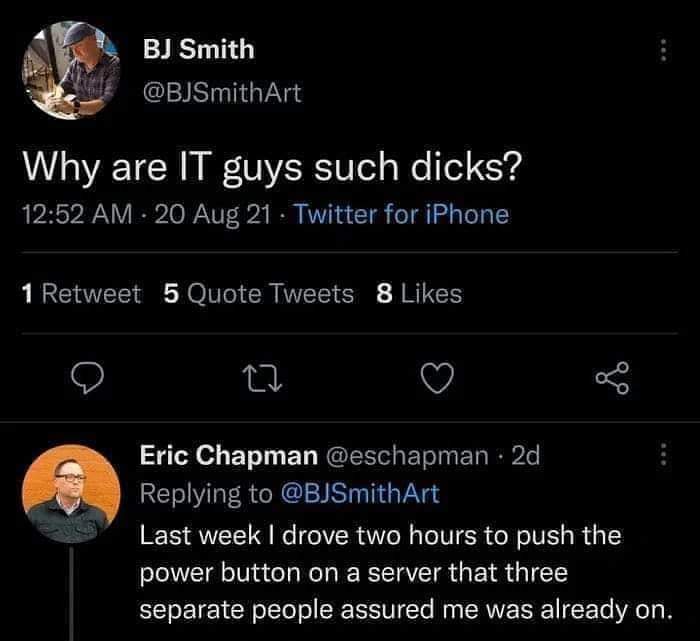Screen dimensions: 700x641
Task: View the 8 Likes list
Action: pos(419,294)
